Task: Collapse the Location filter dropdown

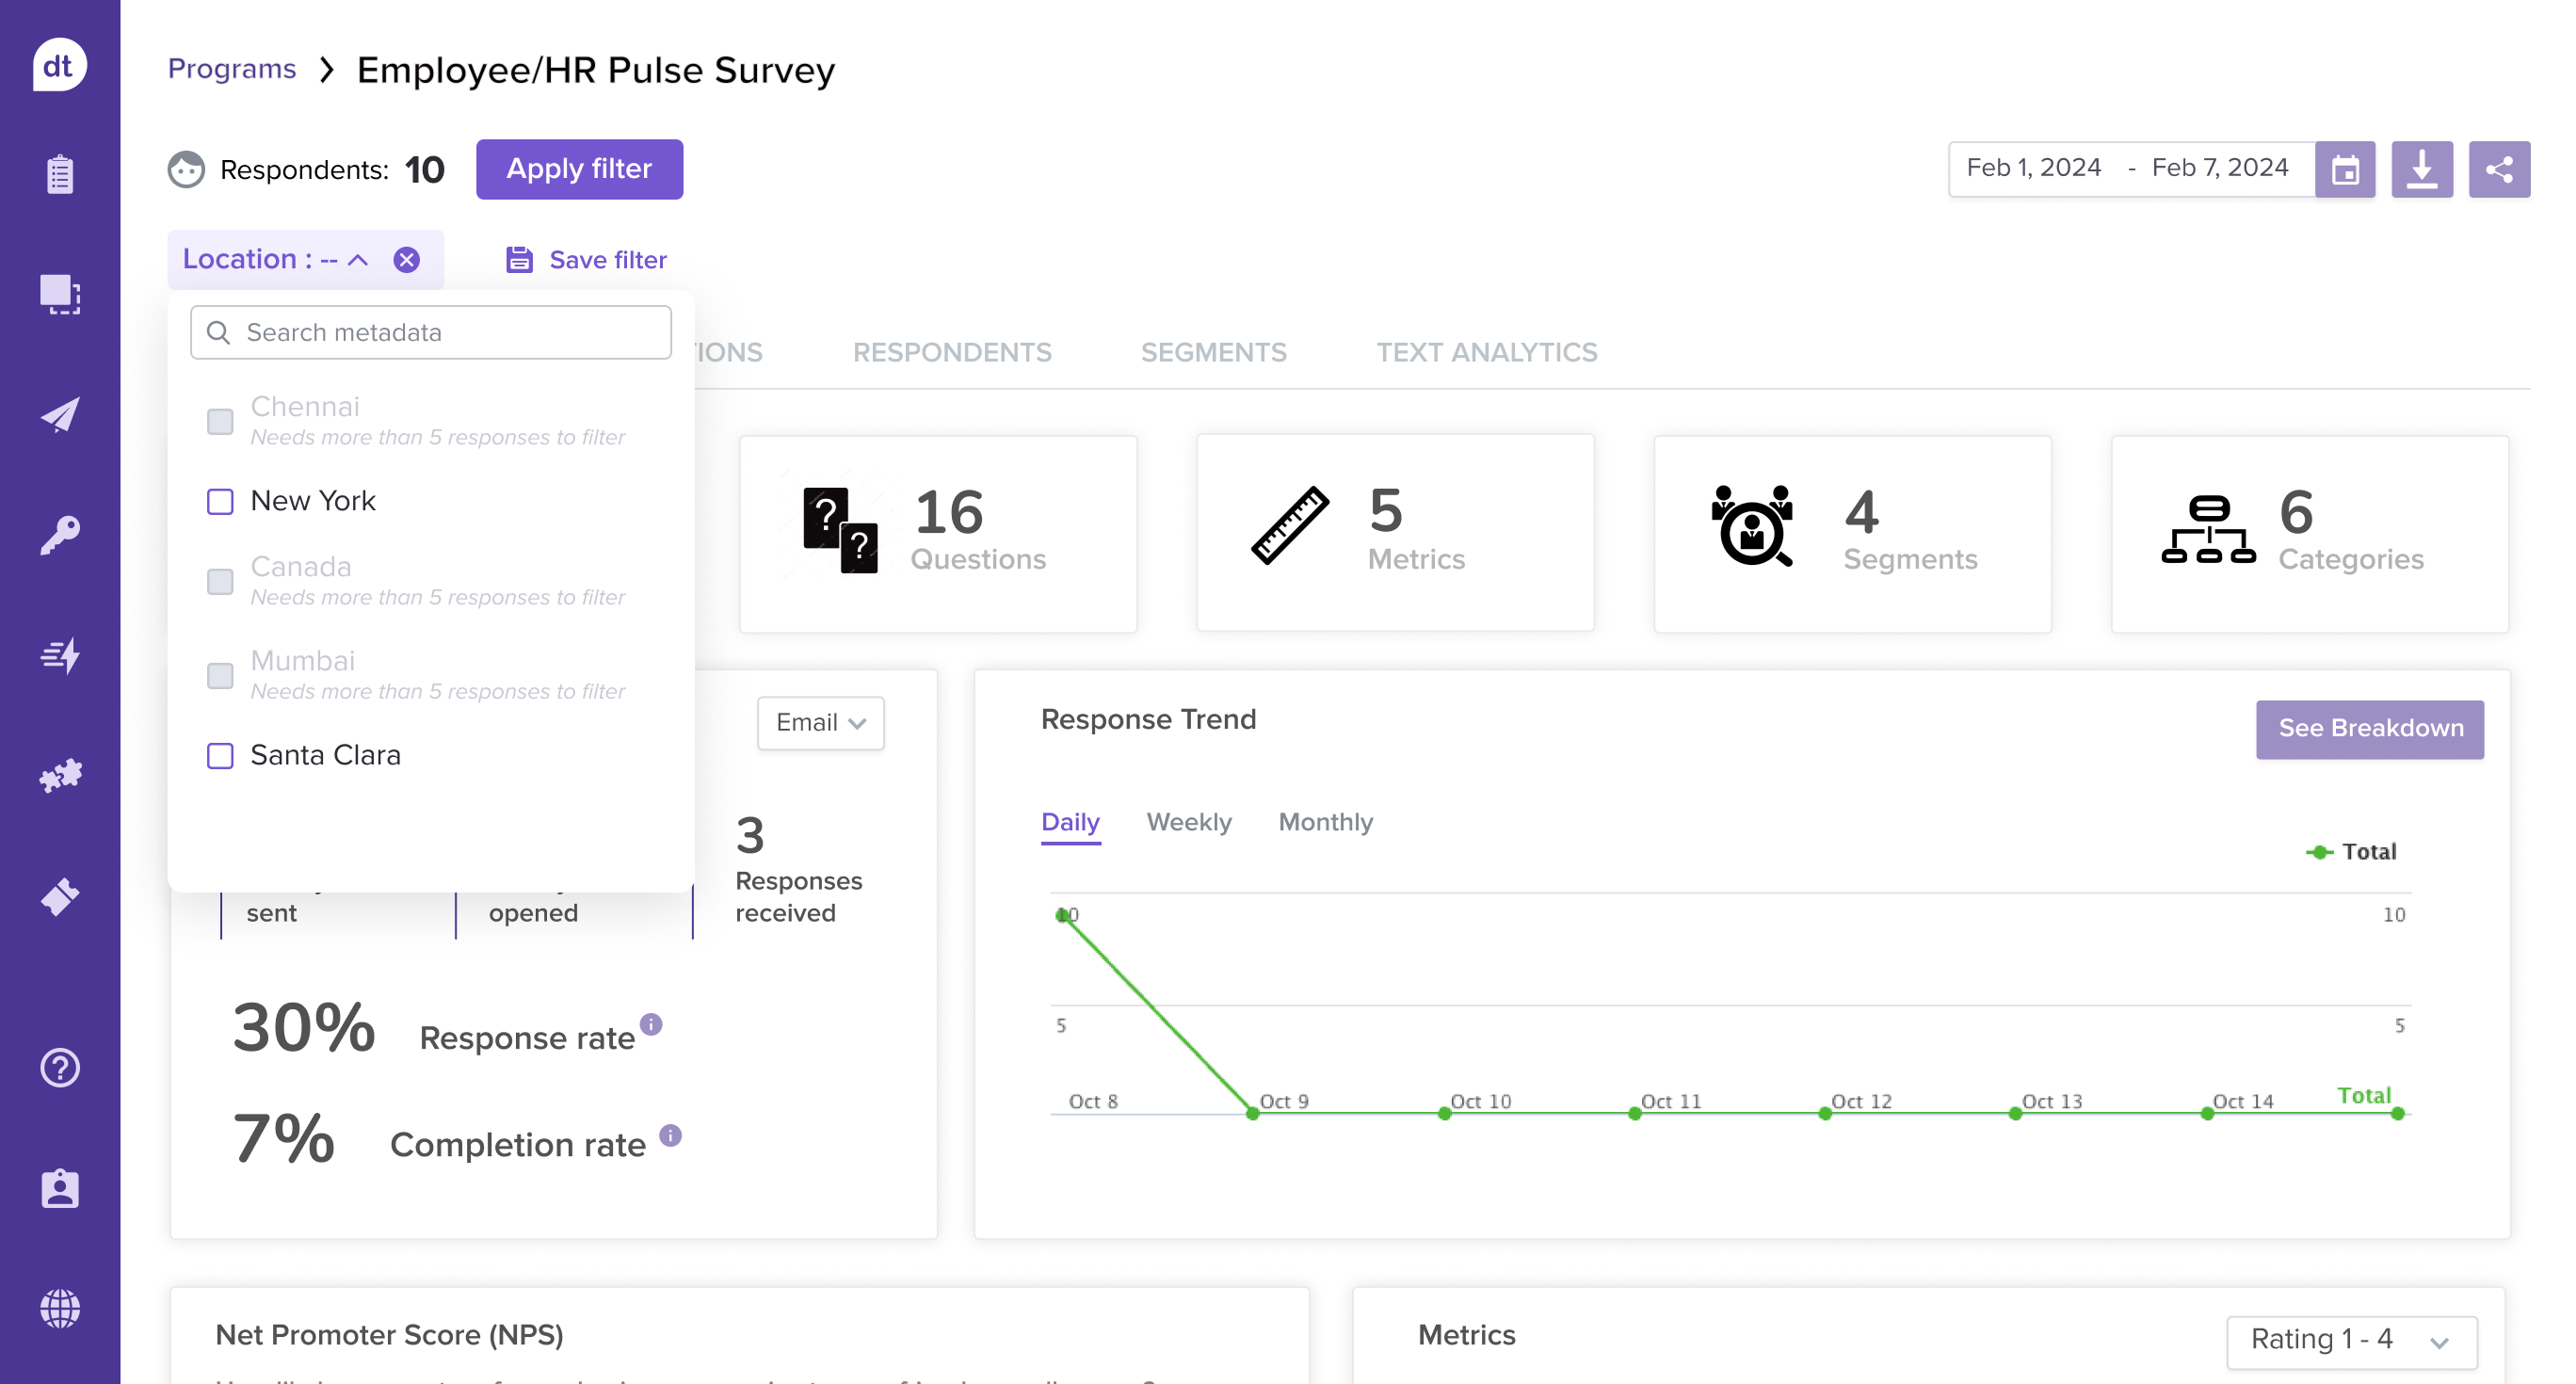Action: (x=358, y=260)
